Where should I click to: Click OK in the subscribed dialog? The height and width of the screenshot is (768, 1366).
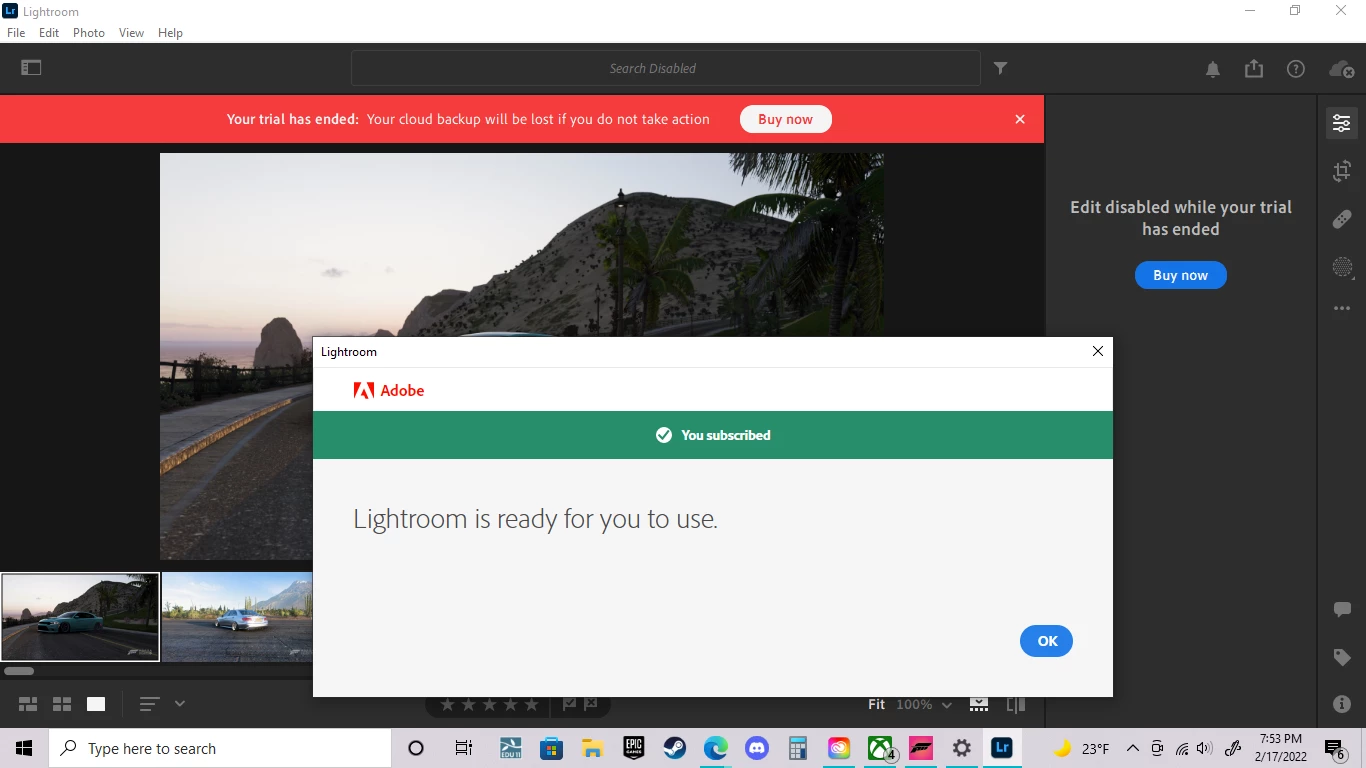click(x=1047, y=641)
